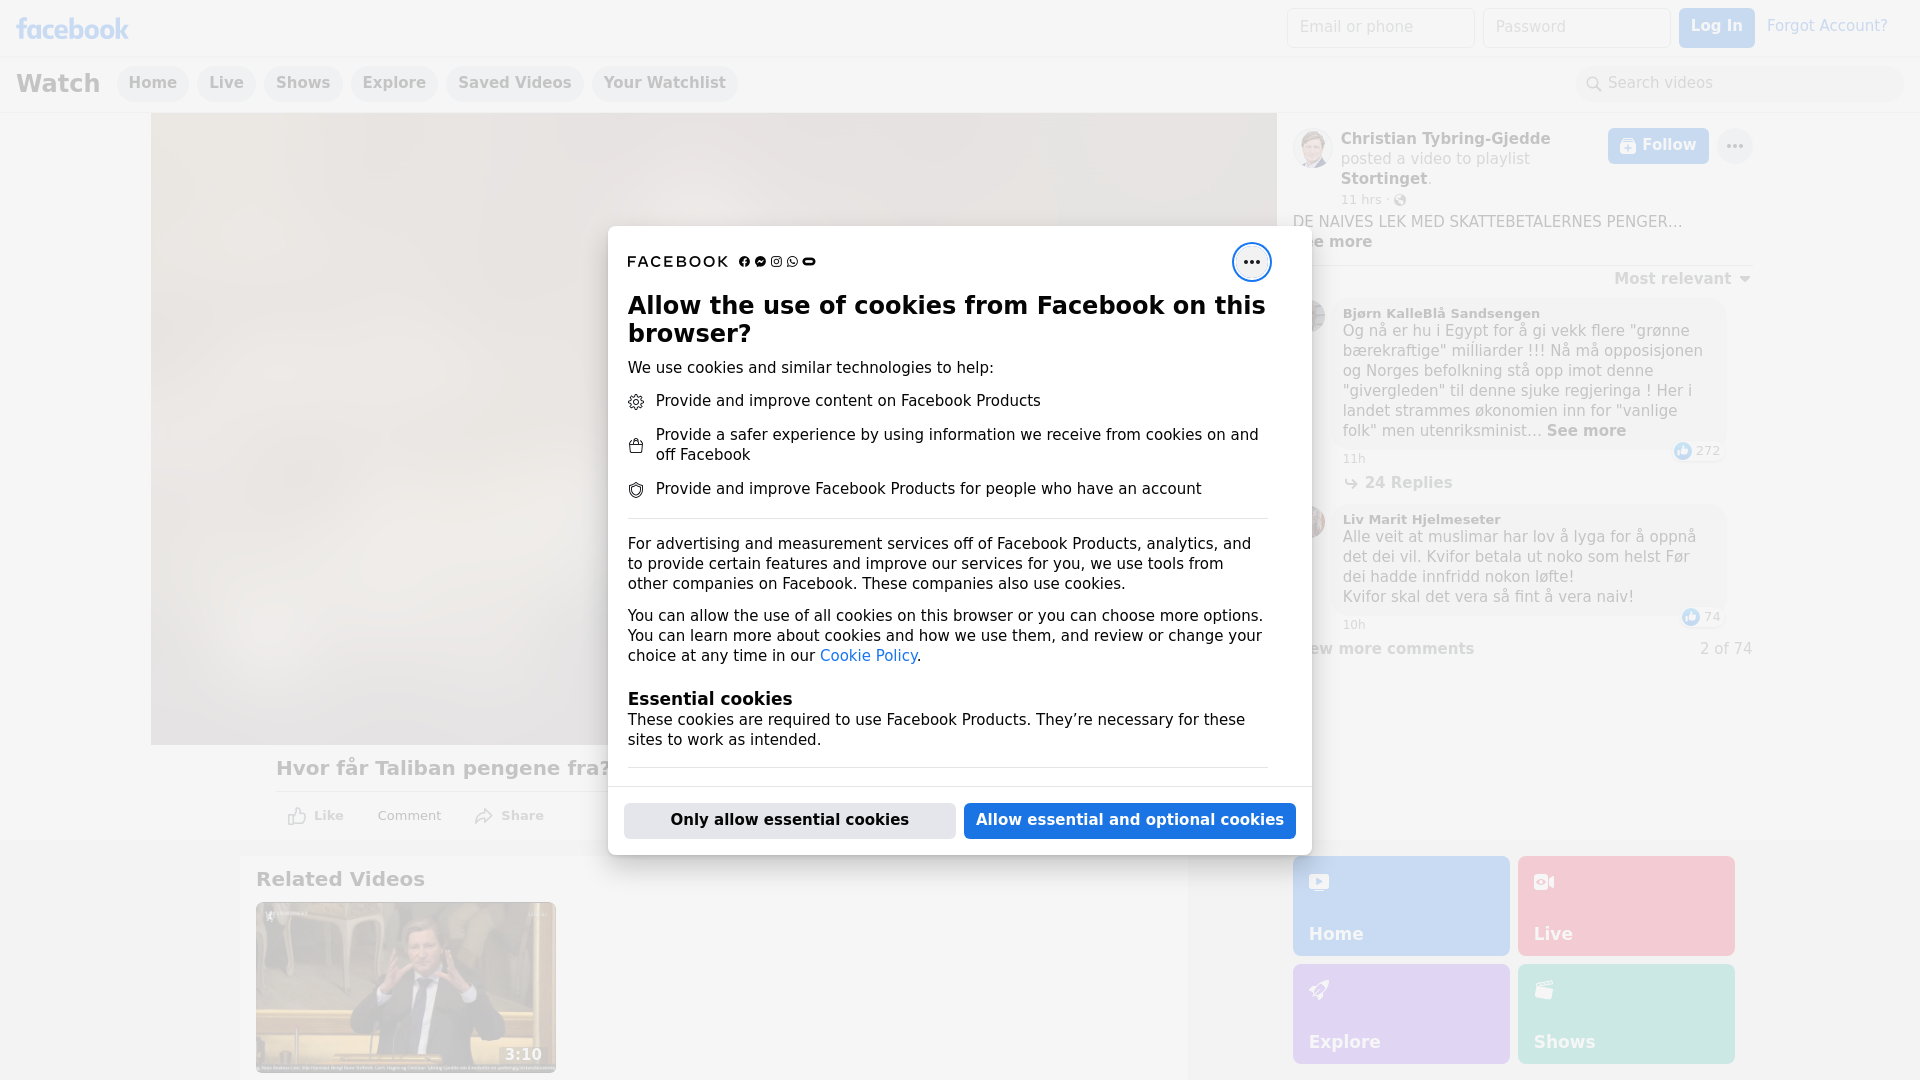Screen dimensions: 1920x1080
Task: Open the Most relevant sorting dropdown
Action: [1682, 279]
